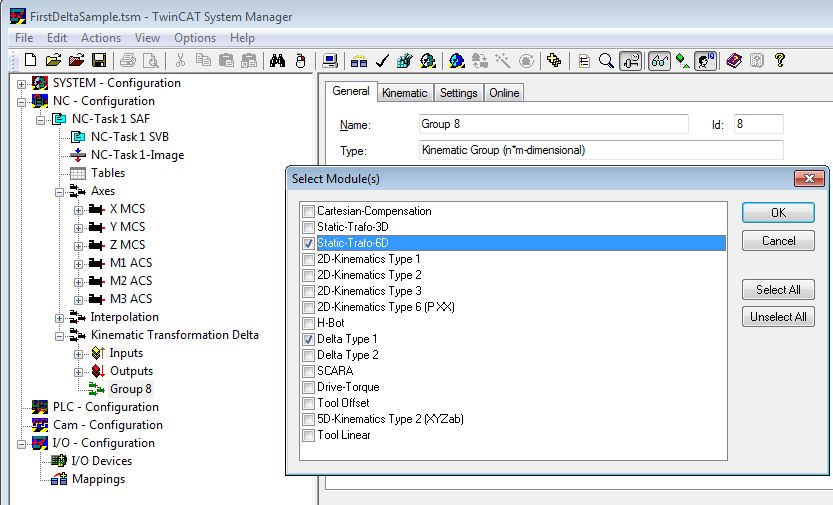
Task: Switch to the Kinematic tab
Action: pyautogui.click(x=405, y=93)
